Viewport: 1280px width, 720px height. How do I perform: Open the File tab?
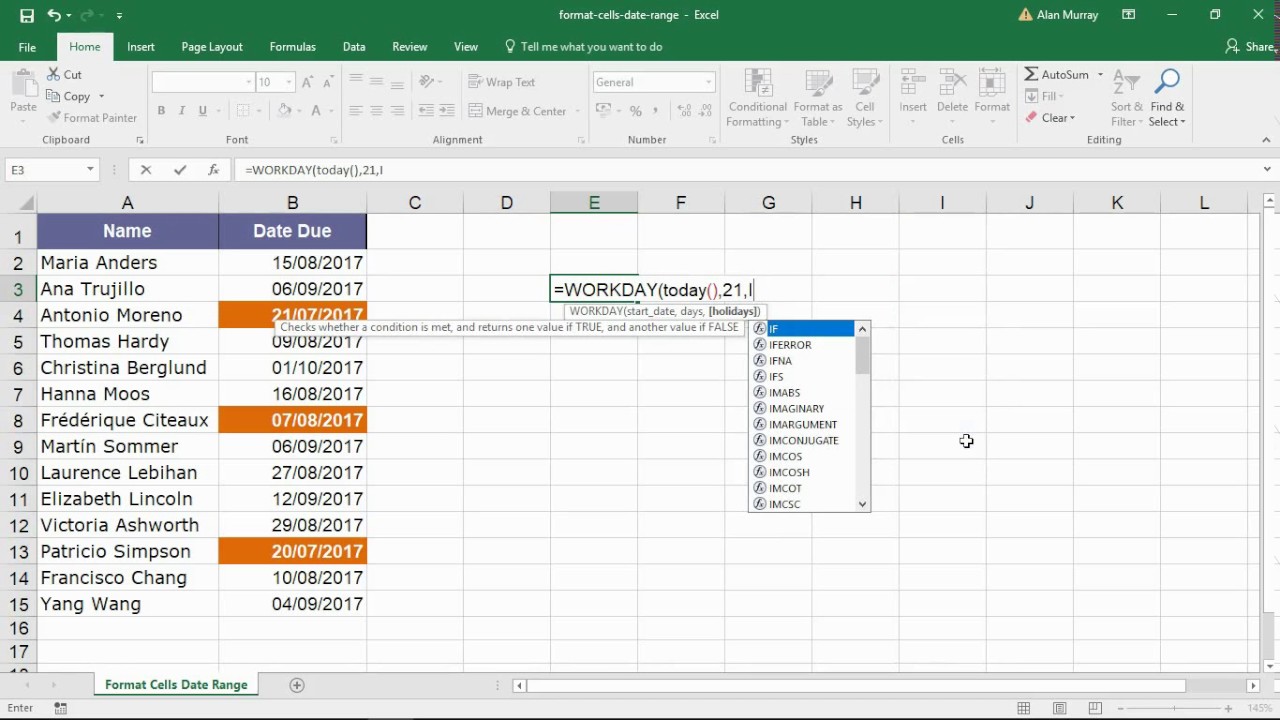27,47
